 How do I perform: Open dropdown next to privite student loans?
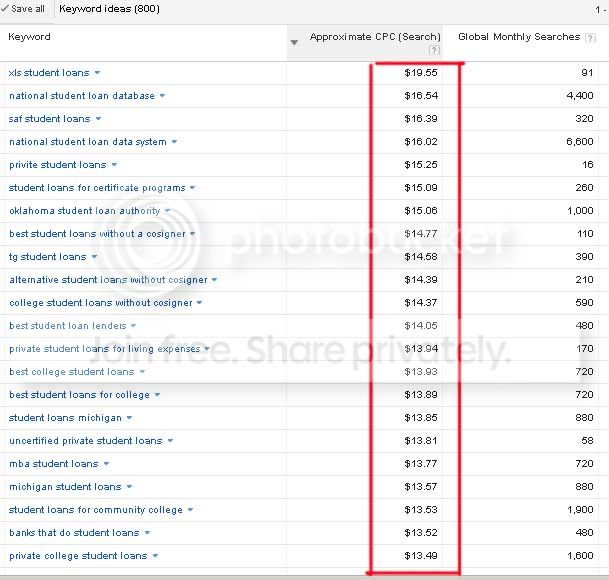(x=114, y=165)
